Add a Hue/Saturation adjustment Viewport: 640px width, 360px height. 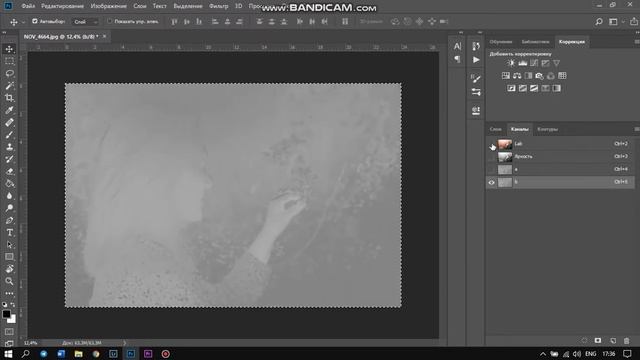[x=506, y=76]
